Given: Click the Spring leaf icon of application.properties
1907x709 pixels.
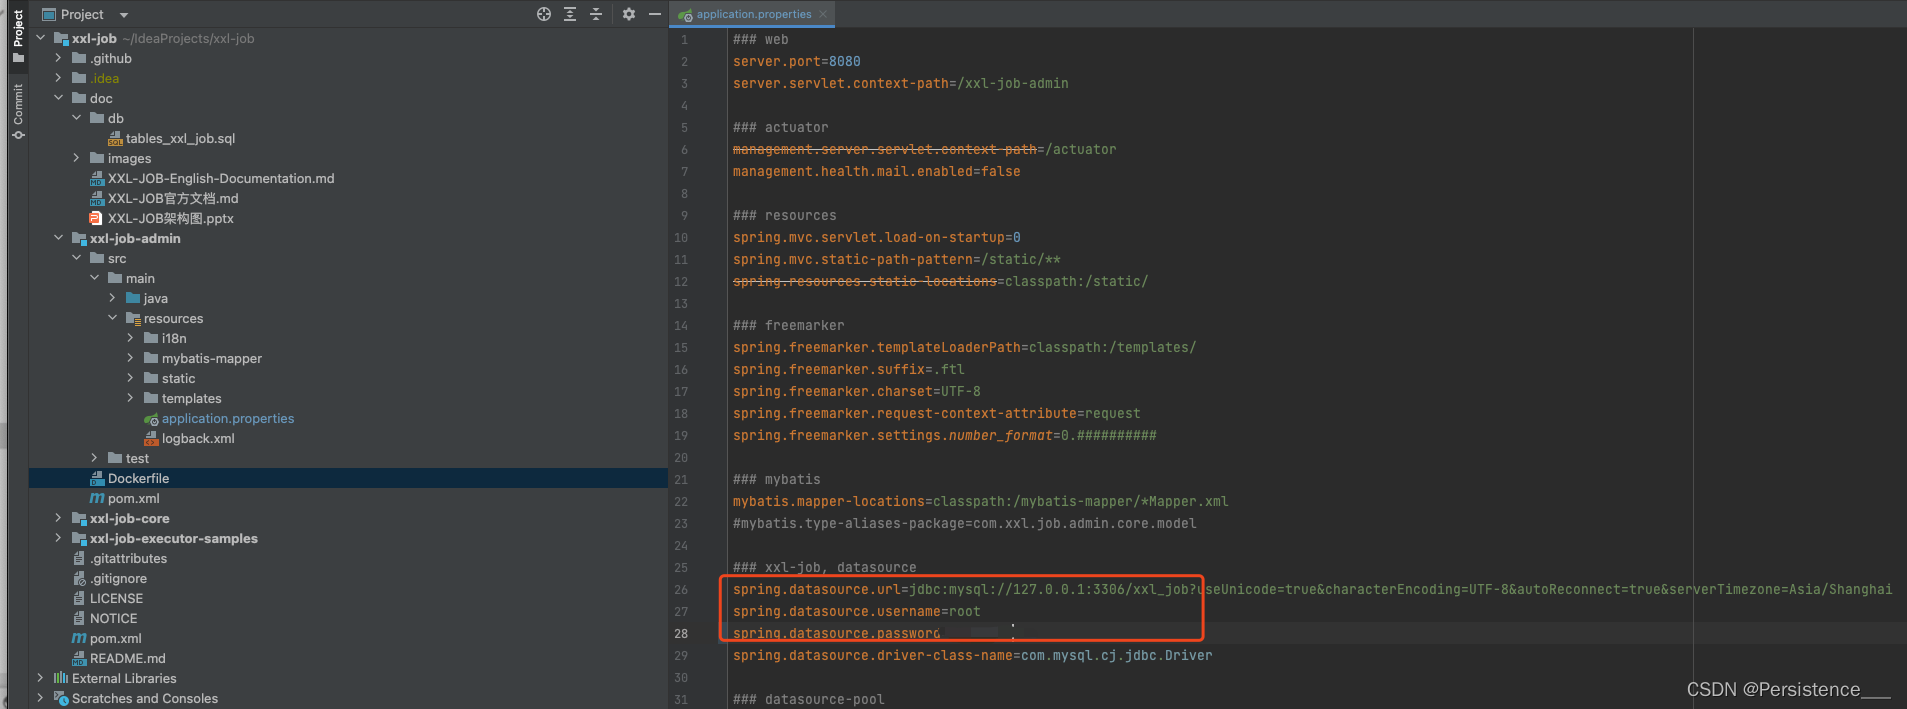Looking at the screenshot, I should 151,418.
